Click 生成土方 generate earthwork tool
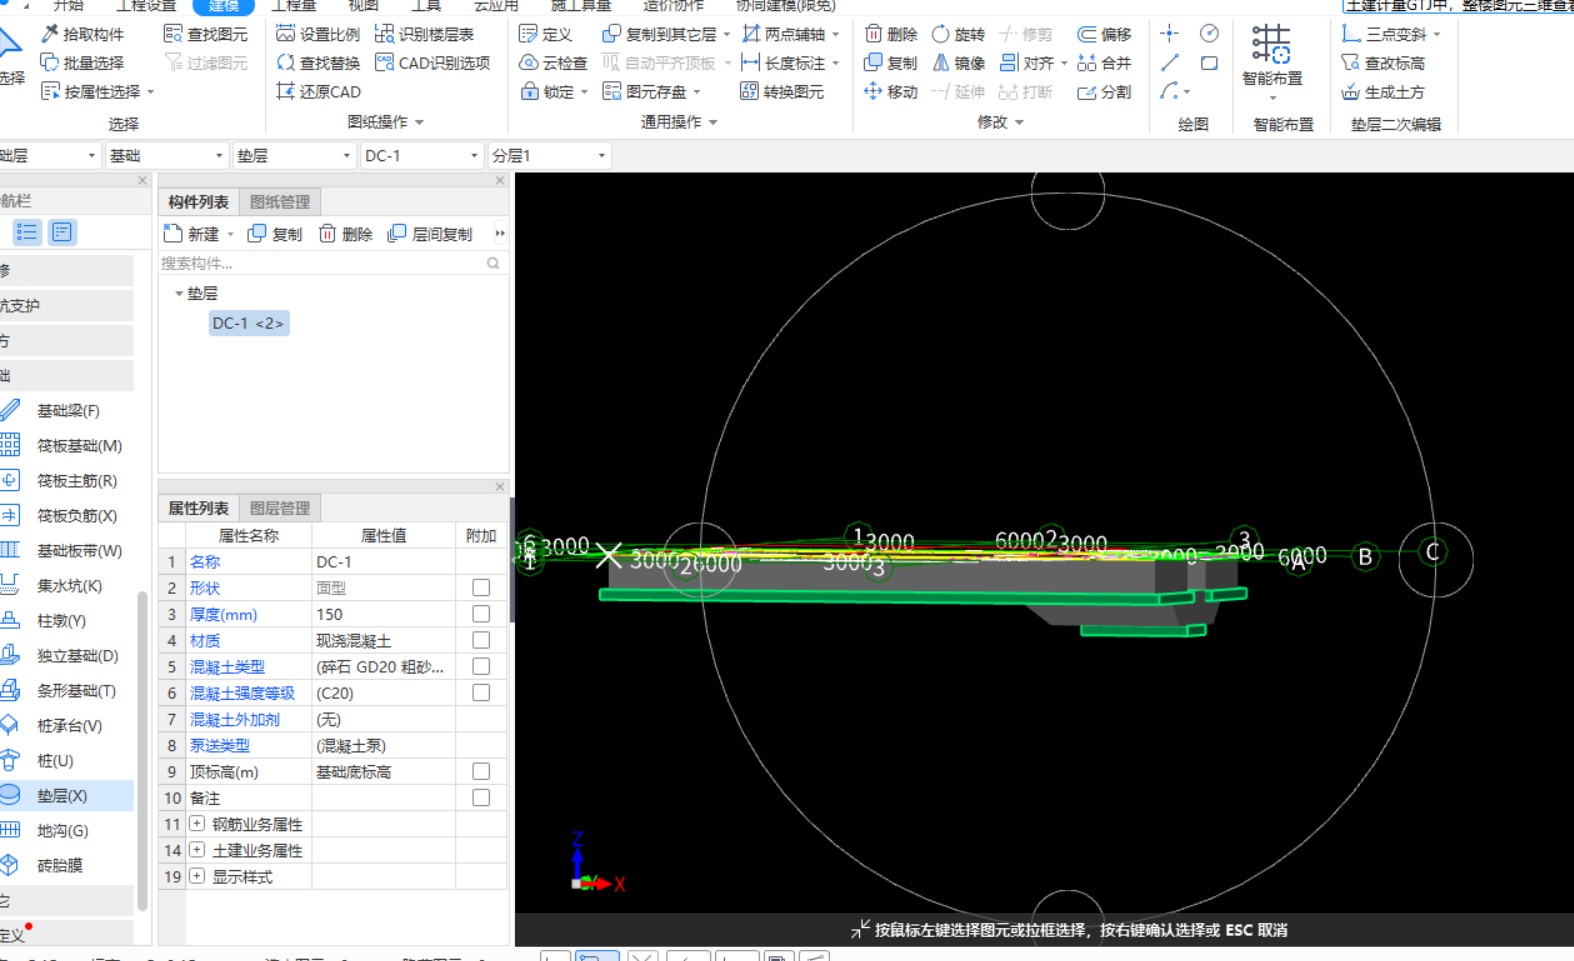Image resolution: width=1574 pixels, height=961 pixels. [1383, 92]
